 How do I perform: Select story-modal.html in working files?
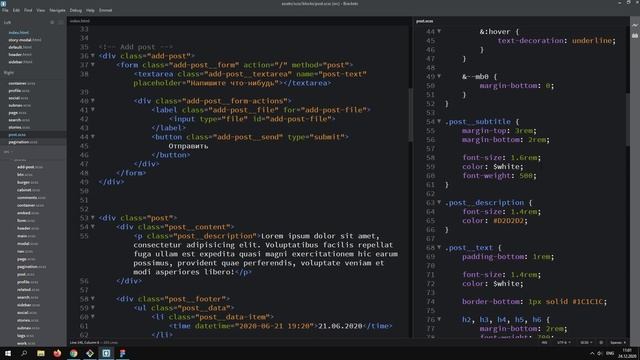[25, 40]
